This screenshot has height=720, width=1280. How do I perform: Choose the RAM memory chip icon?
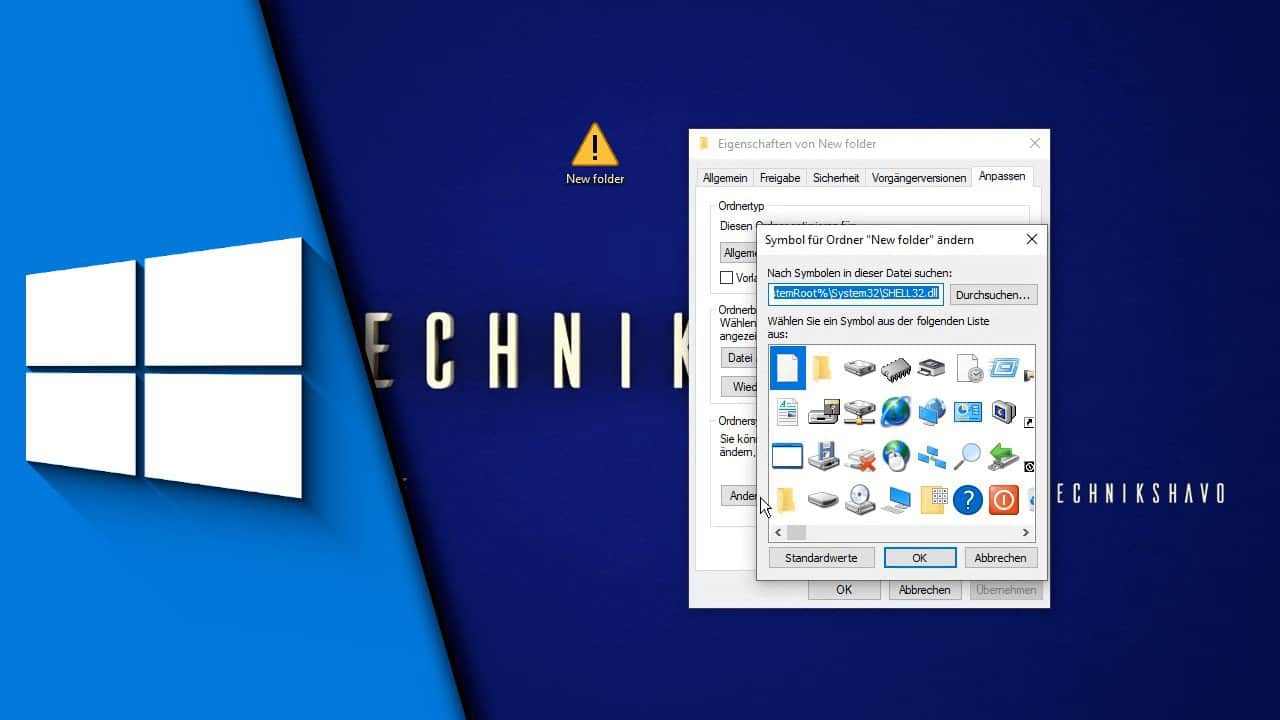[x=896, y=368]
